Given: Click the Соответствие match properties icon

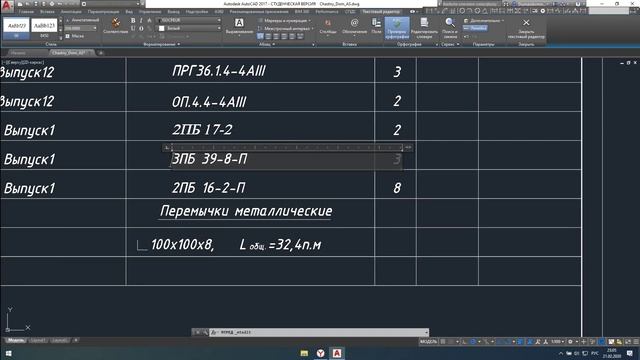Looking at the screenshot, I should 116,25.
